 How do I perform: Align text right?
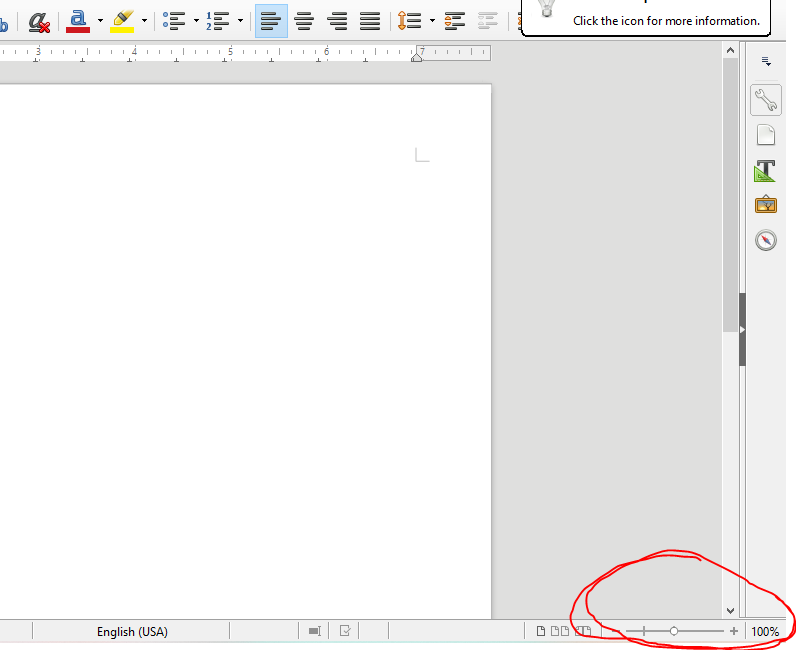[x=337, y=21]
